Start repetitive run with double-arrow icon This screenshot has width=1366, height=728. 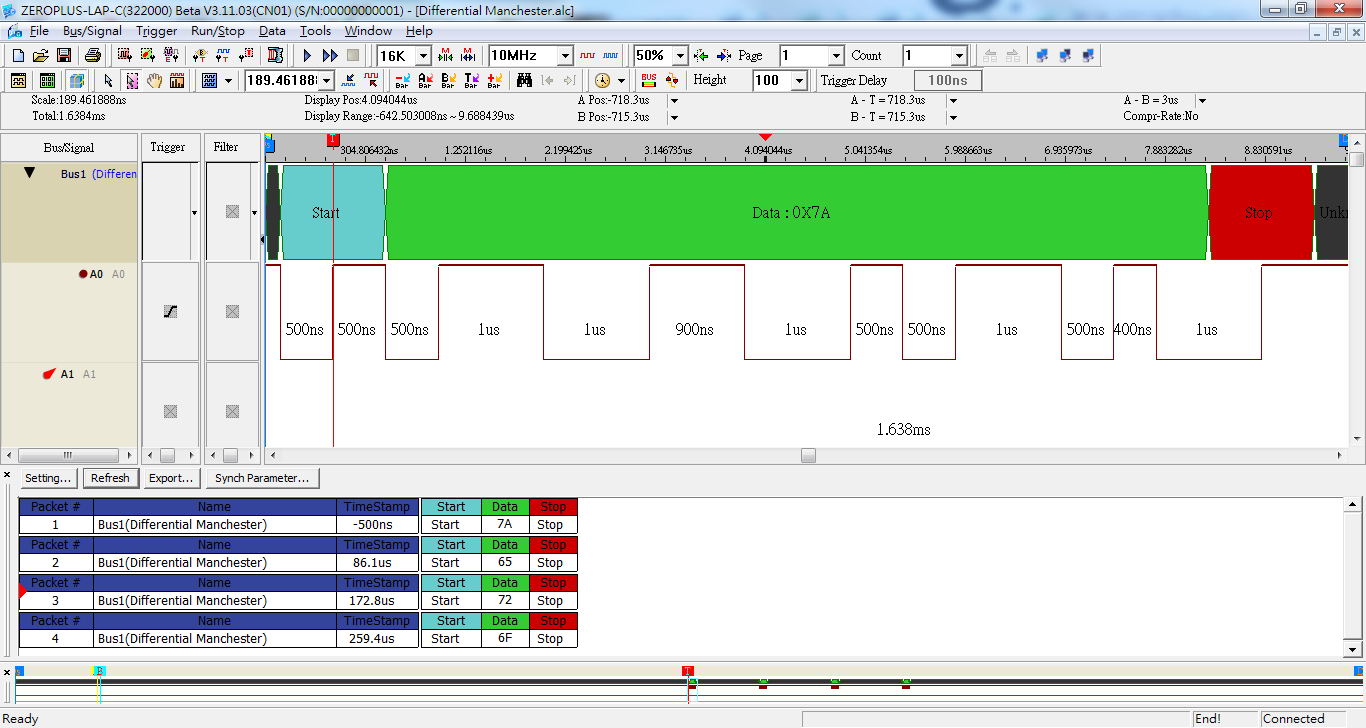coord(330,56)
